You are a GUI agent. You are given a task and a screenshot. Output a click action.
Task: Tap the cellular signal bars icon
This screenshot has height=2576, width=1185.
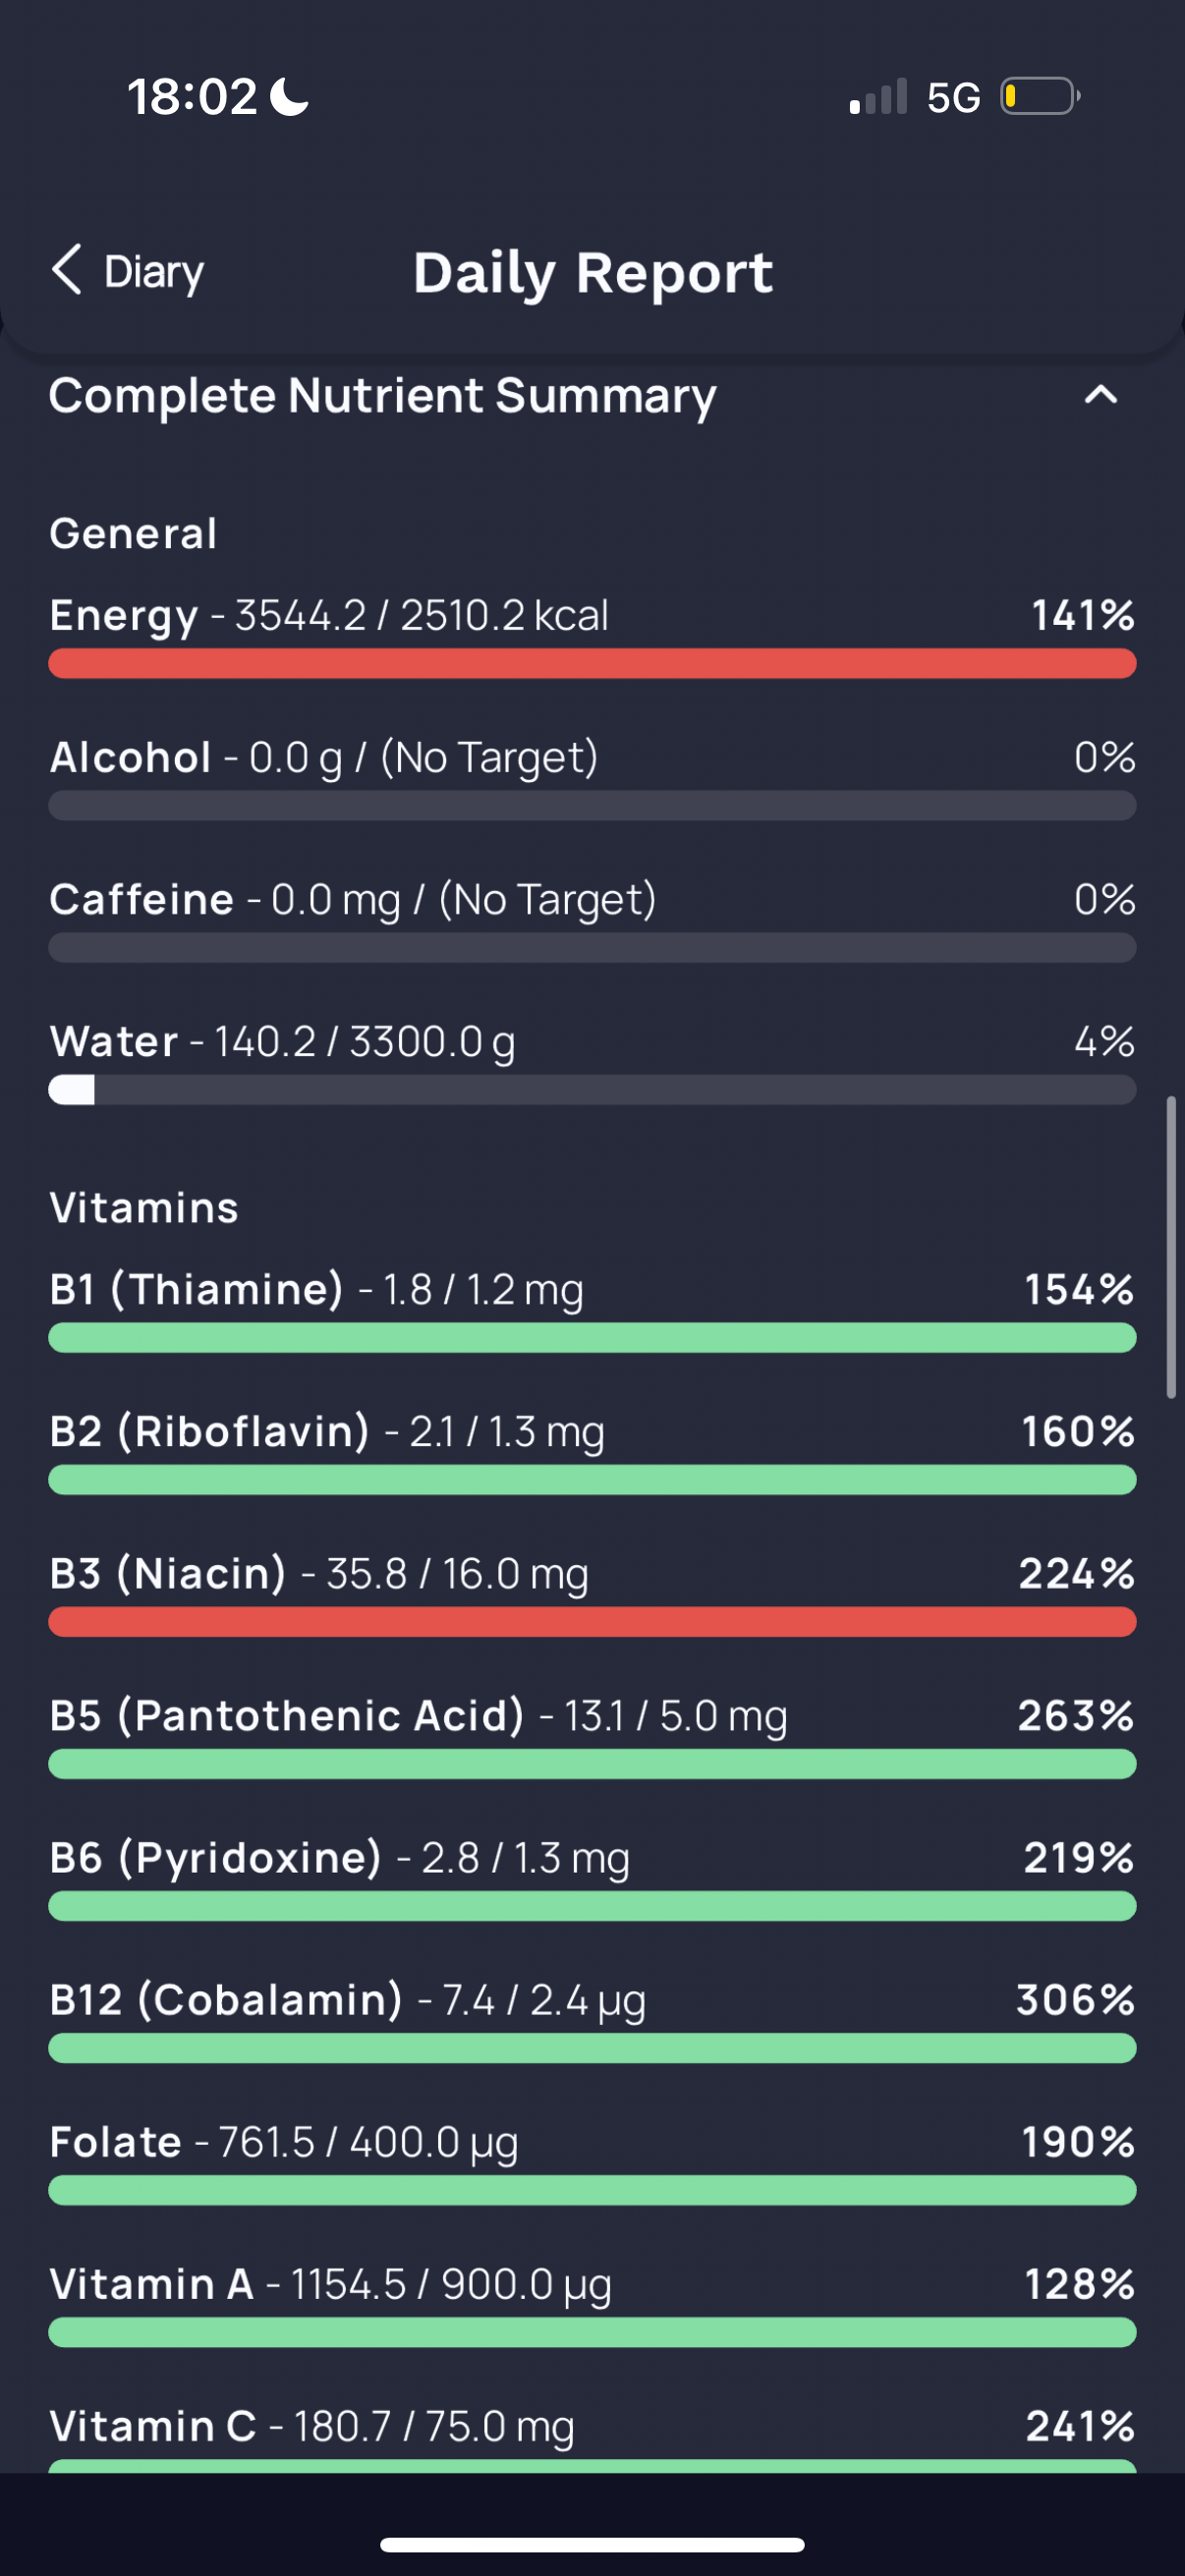[x=878, y=97]
